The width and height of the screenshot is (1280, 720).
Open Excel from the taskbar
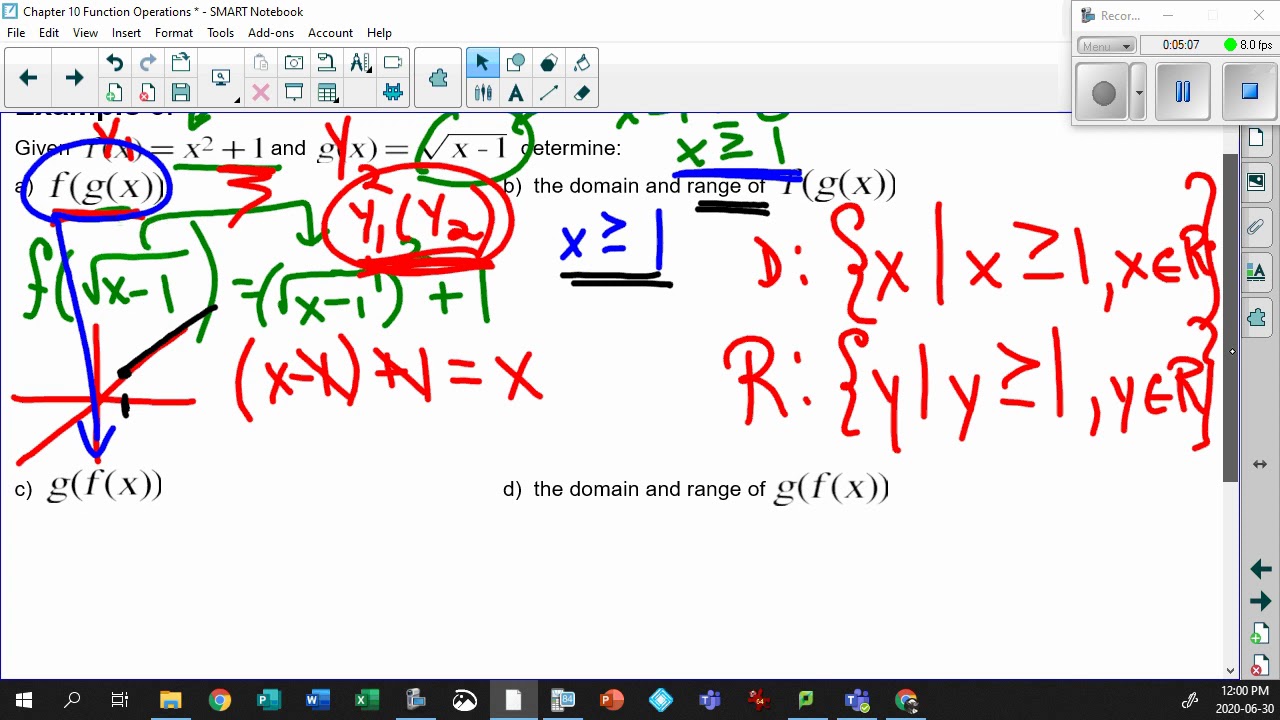(366, 700)
